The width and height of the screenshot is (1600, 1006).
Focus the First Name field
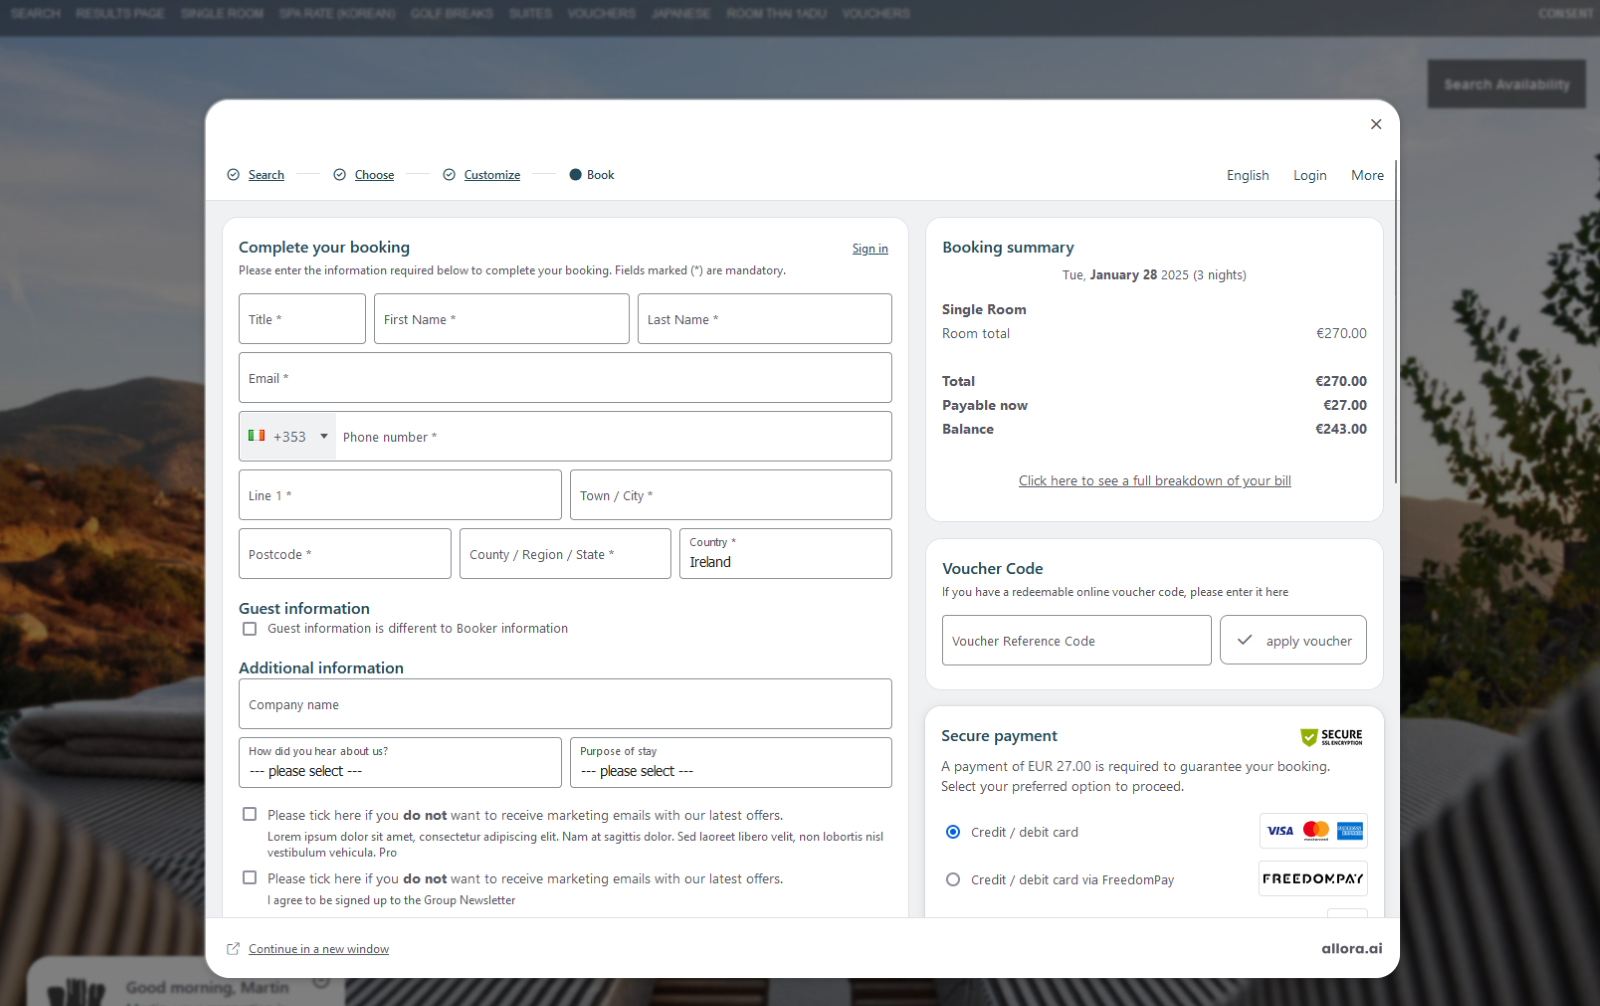point(502,319)
